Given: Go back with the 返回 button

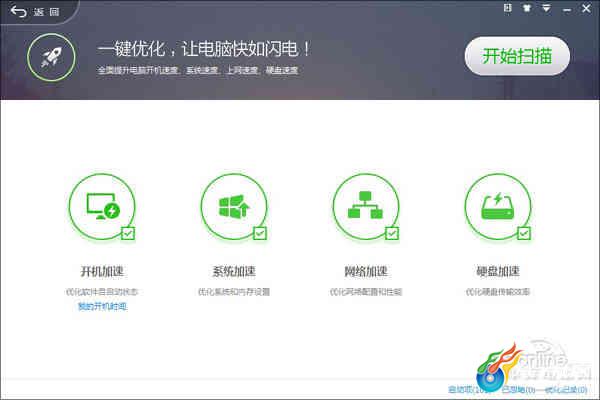Looking at the screenshot, I should pyautogui.click(x=35, y=12).
